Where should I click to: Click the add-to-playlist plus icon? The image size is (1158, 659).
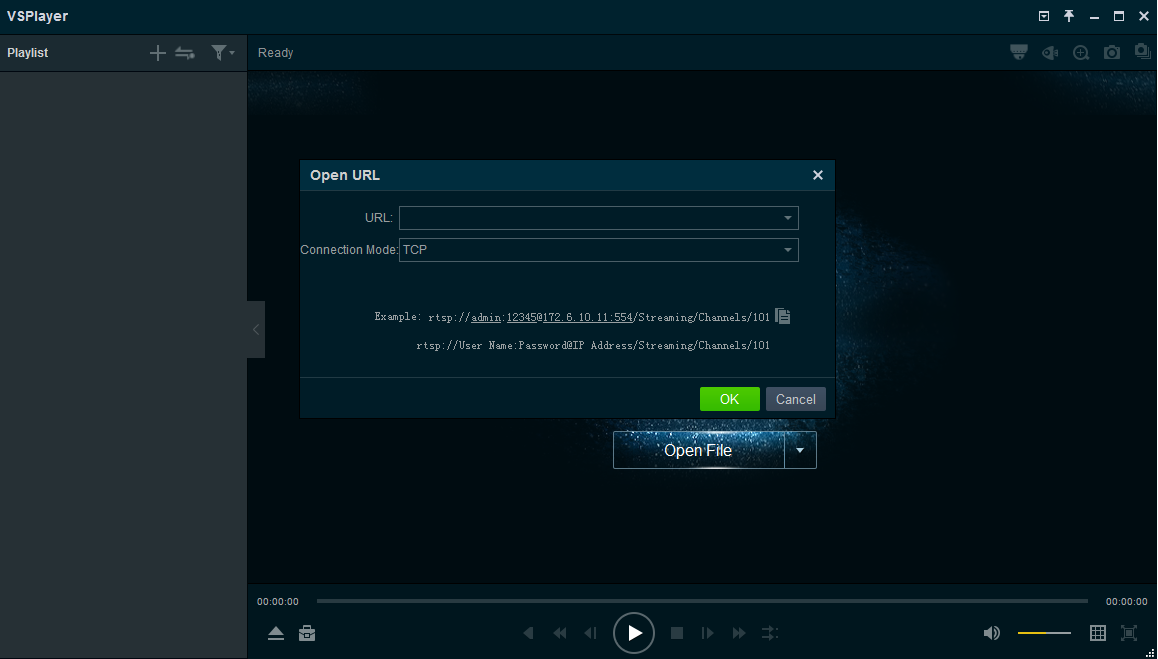coord(157,53)
